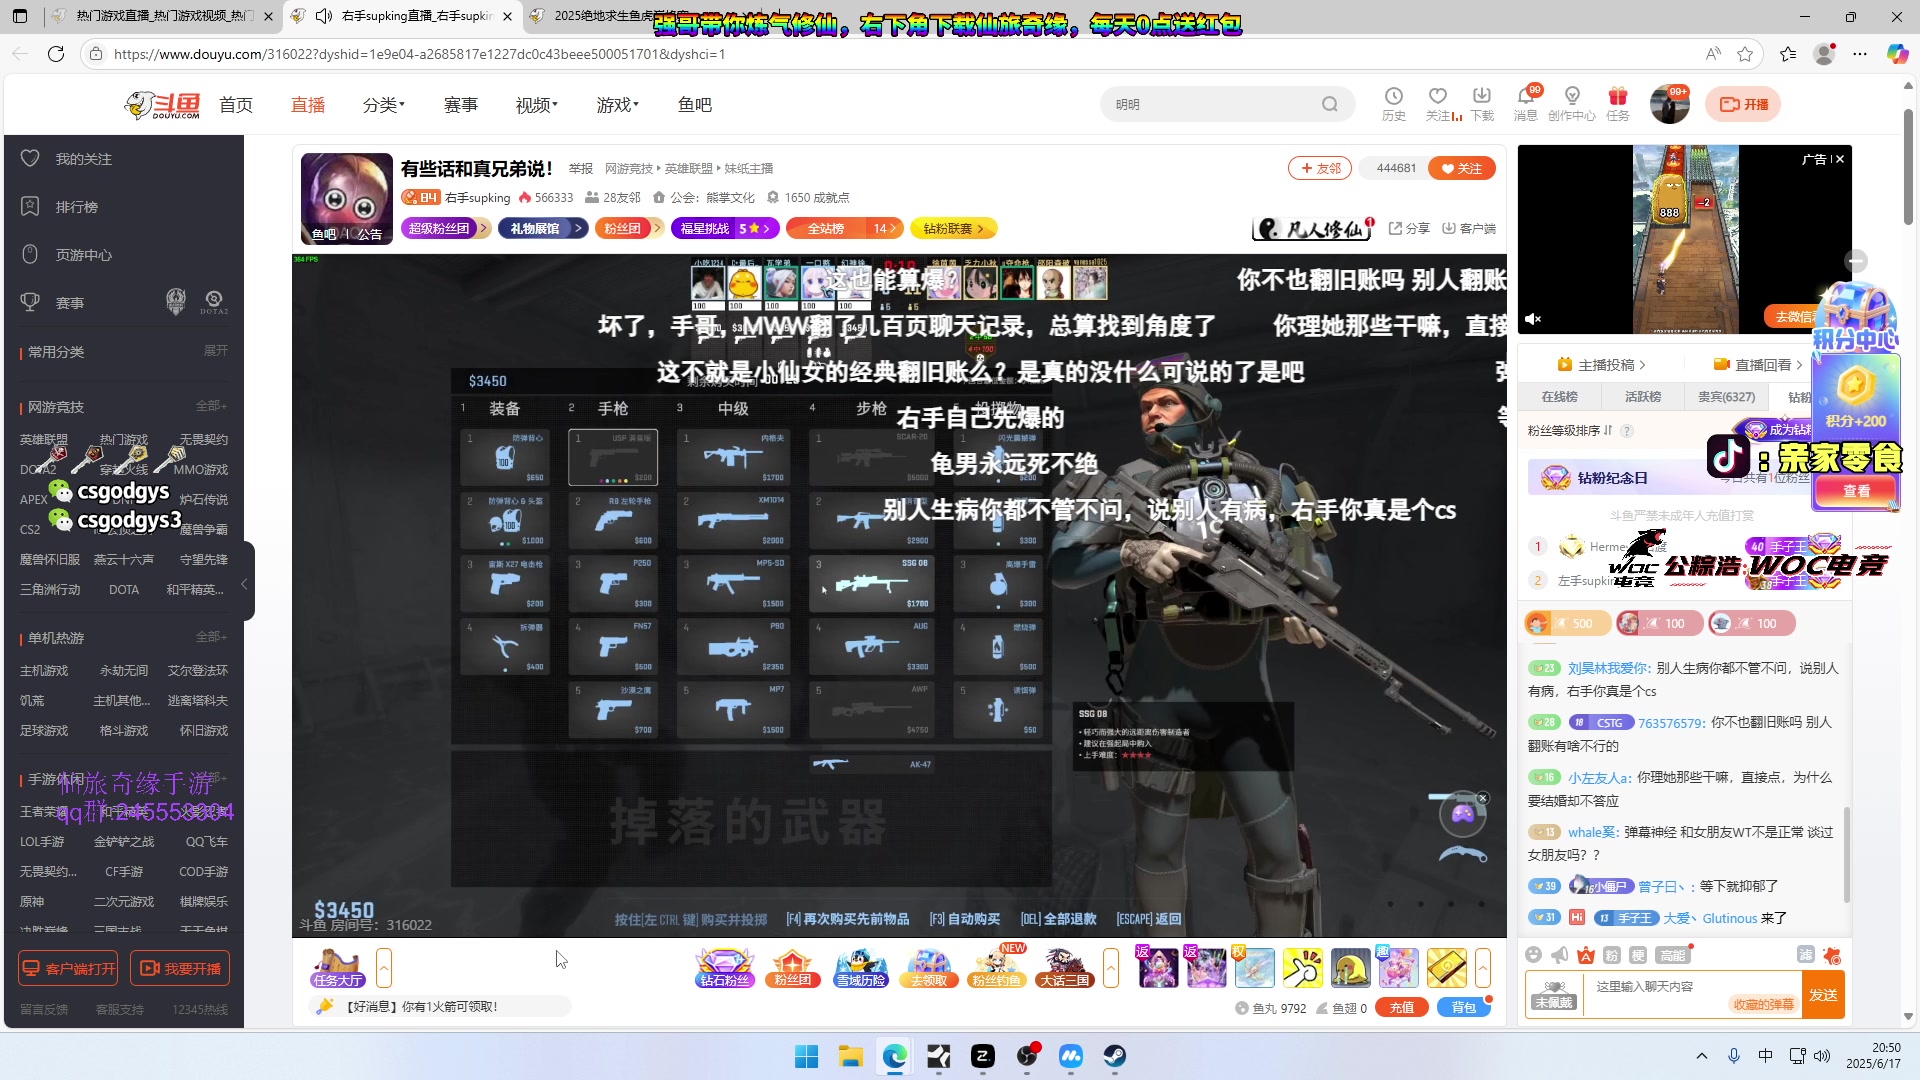Open the danmu color crown A icon

(x=1586, y=955)
